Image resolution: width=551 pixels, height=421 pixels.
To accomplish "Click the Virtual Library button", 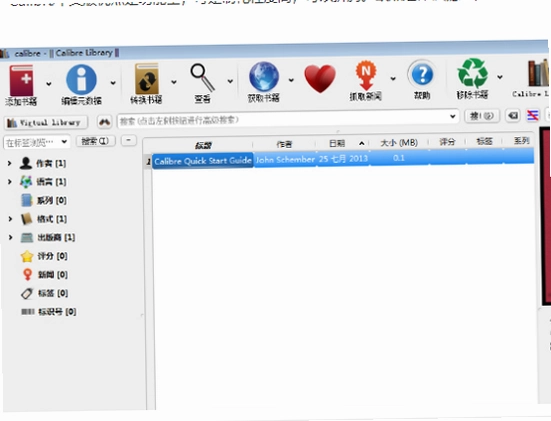I will pyautogui.click(x=45, y=123).
